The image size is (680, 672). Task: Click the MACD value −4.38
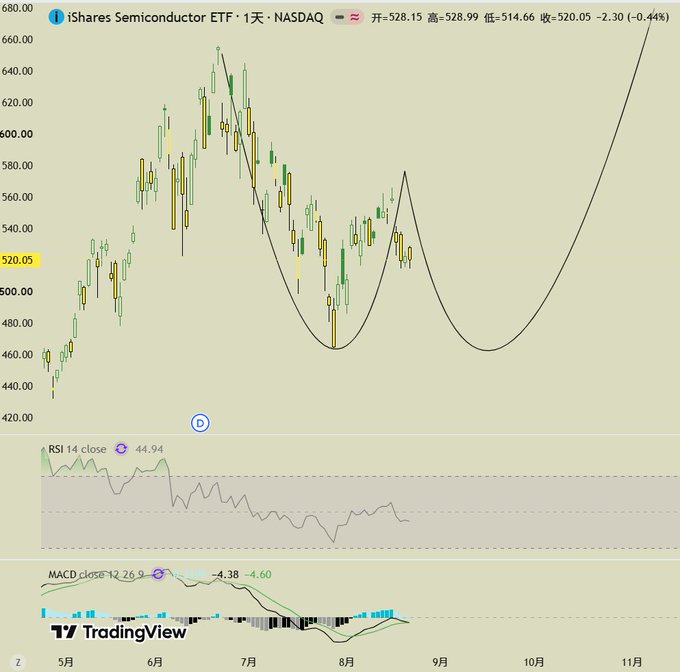(x=225, y=574)
